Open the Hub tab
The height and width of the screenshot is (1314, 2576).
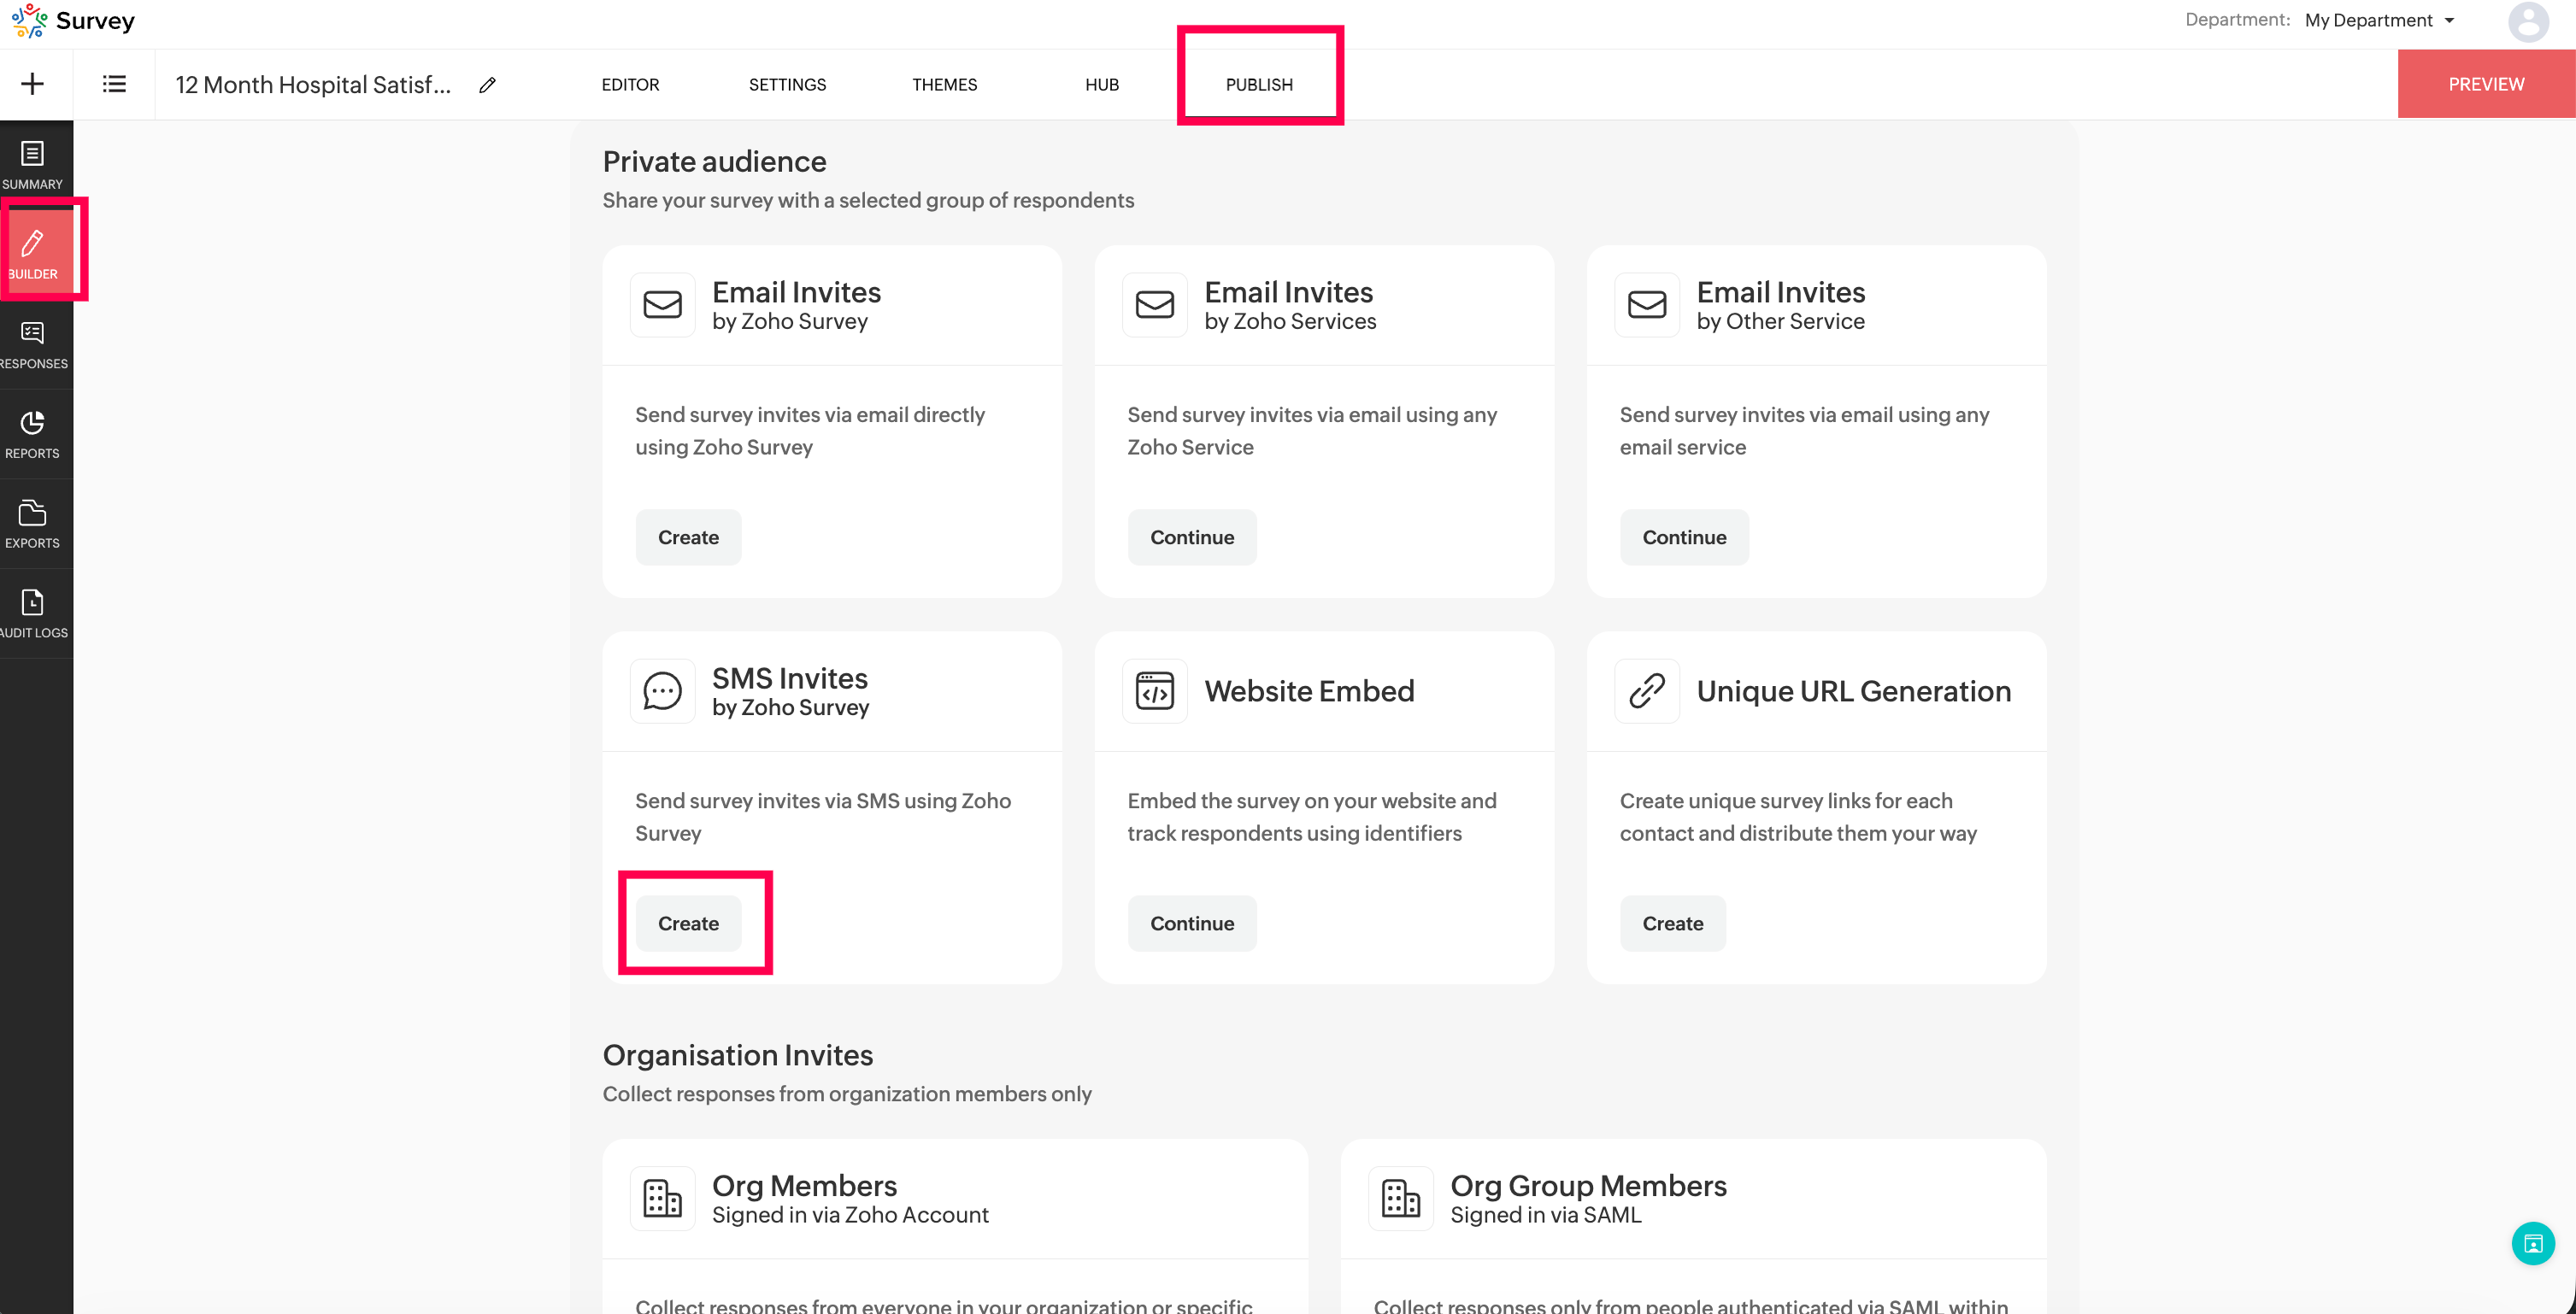(x=1102, y=85)
